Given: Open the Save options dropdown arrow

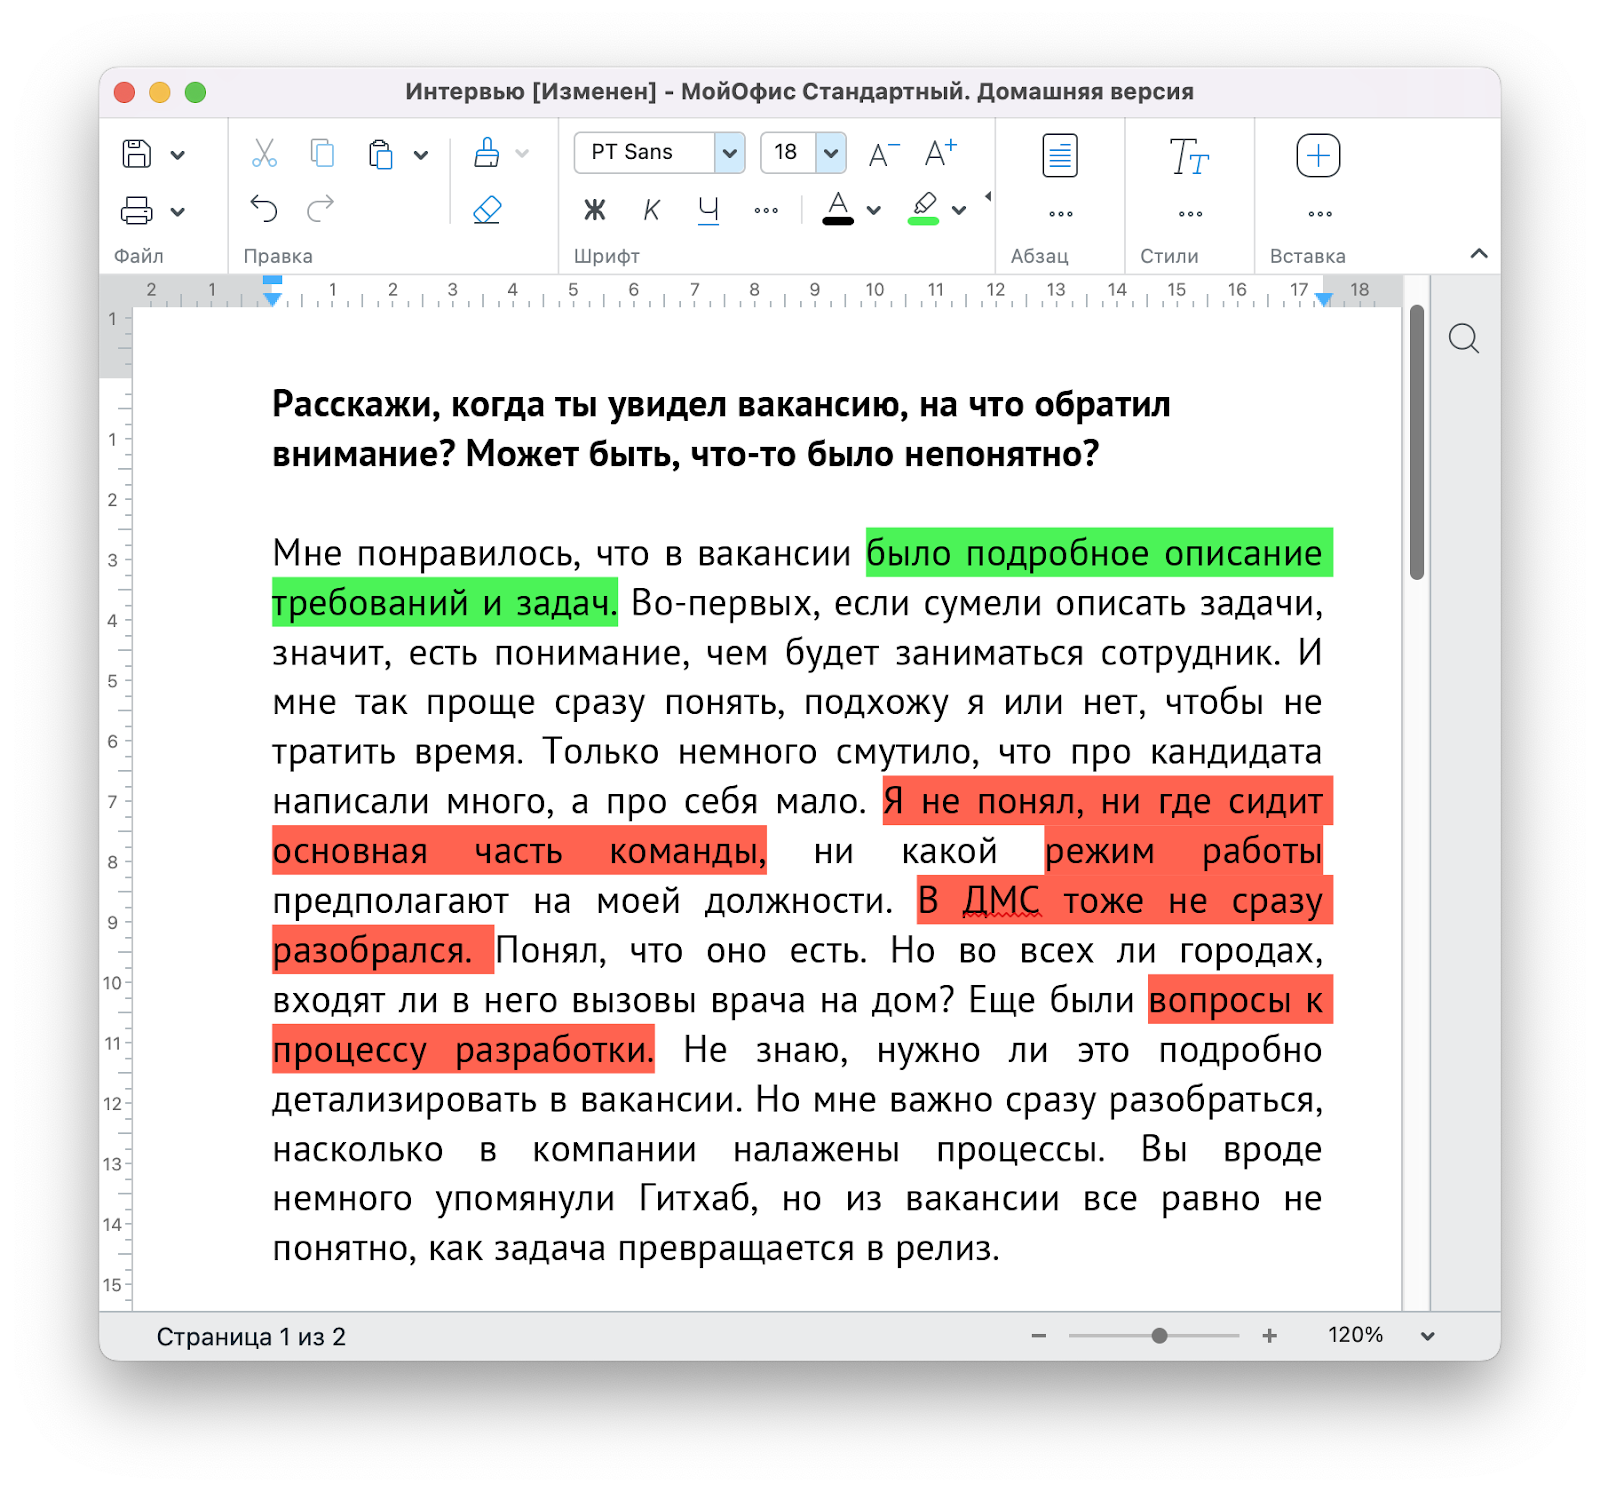Looking at the screenshot, I should (178, 155).
